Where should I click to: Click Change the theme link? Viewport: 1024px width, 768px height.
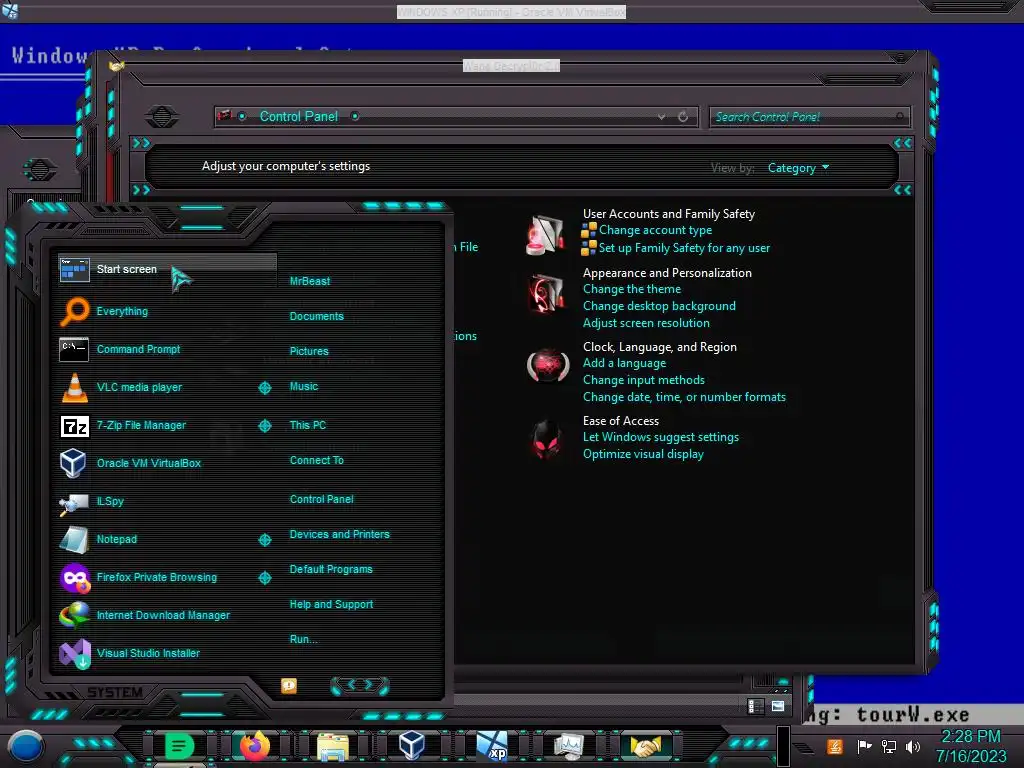click(x=632, y=289)
